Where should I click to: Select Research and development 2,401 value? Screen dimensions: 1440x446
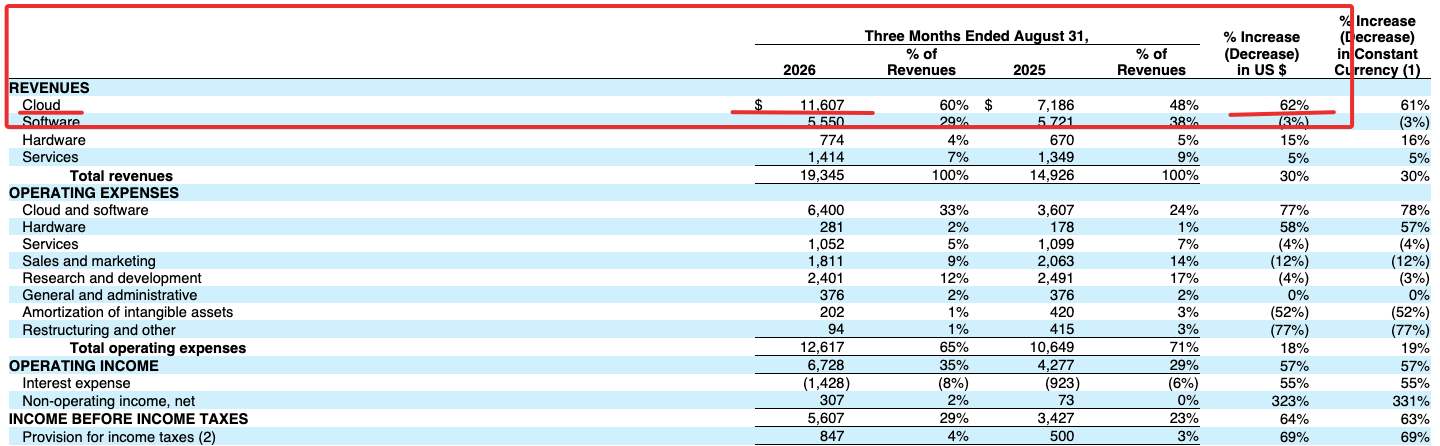click(x=826, y=278)
